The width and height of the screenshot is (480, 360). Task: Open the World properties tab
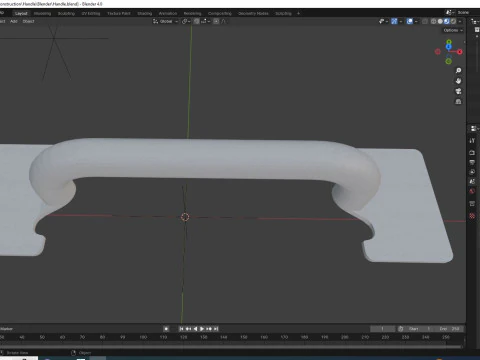coord(472,191)
